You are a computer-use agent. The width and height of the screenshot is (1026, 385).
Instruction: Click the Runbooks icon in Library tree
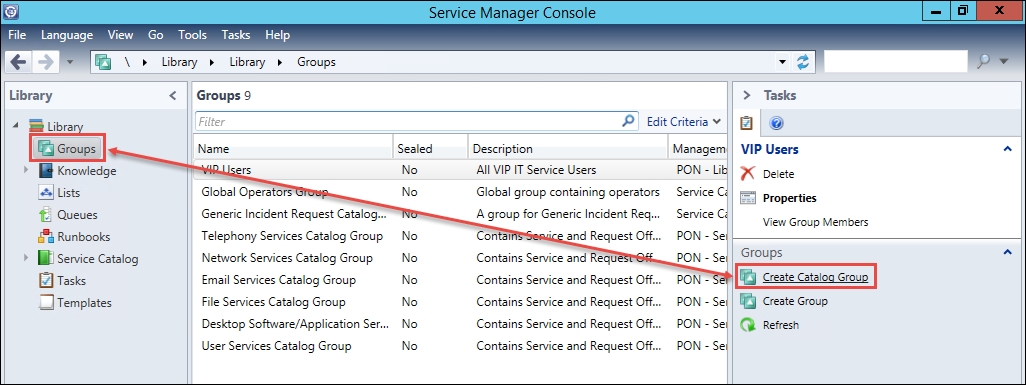46,237
